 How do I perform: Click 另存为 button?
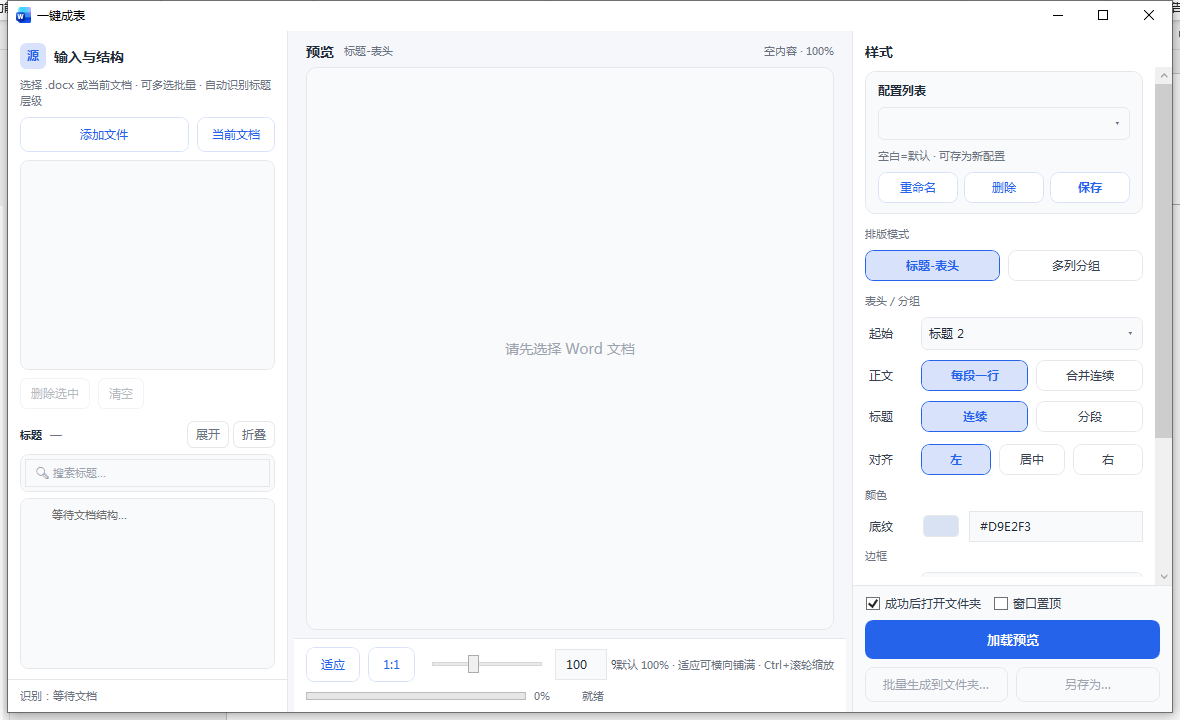pyautogui.click(x=1088, y=685)
